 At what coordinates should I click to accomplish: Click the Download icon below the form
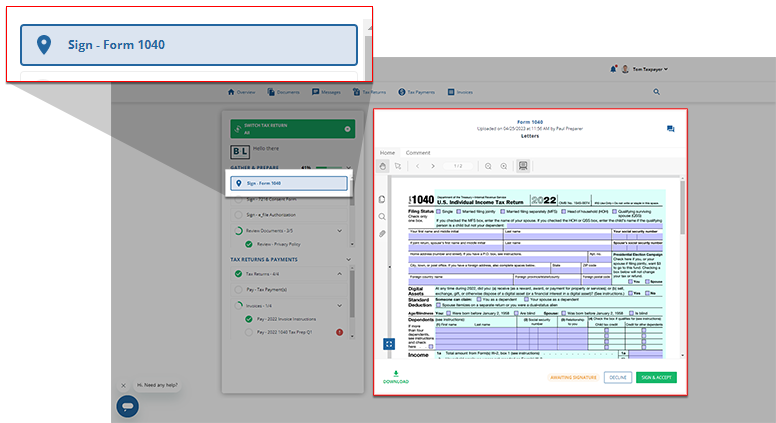click(x=396, y=377)
